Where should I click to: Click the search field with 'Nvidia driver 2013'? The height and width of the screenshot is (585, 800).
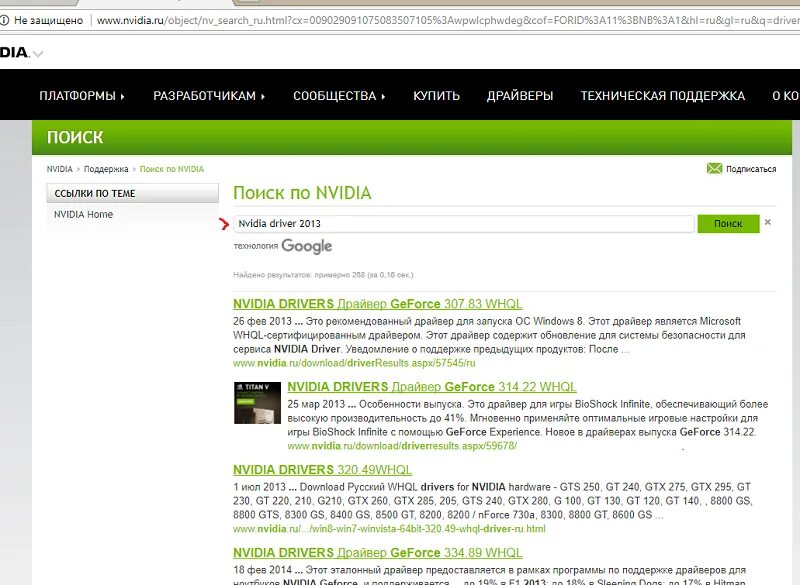tap(464, 223)
